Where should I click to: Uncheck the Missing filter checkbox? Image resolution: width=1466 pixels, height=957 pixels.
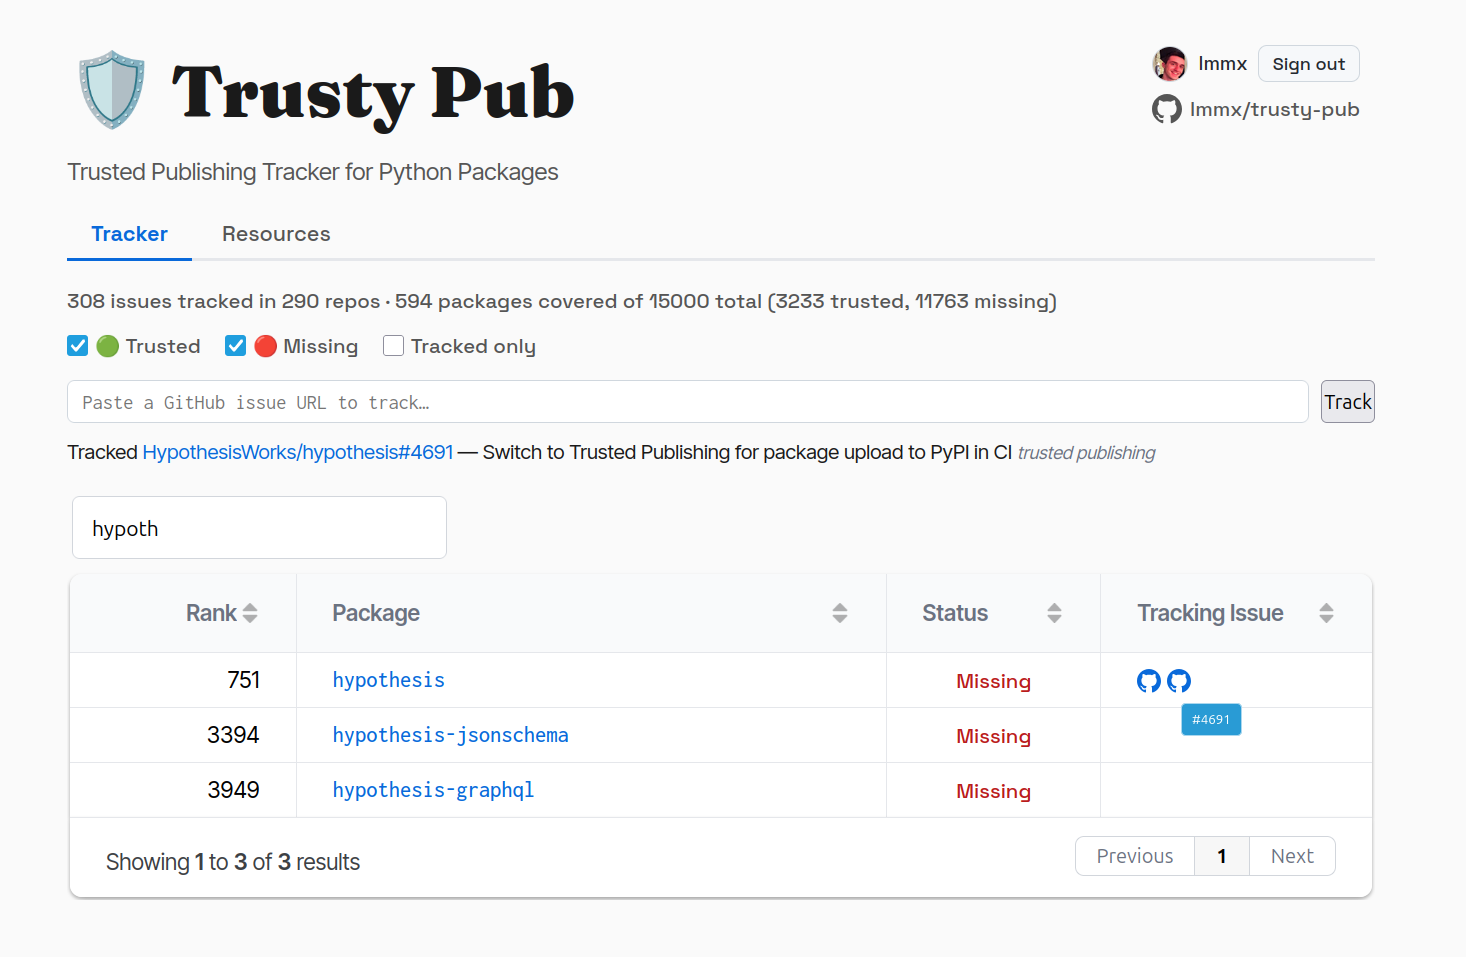click(x=236, y=346)
